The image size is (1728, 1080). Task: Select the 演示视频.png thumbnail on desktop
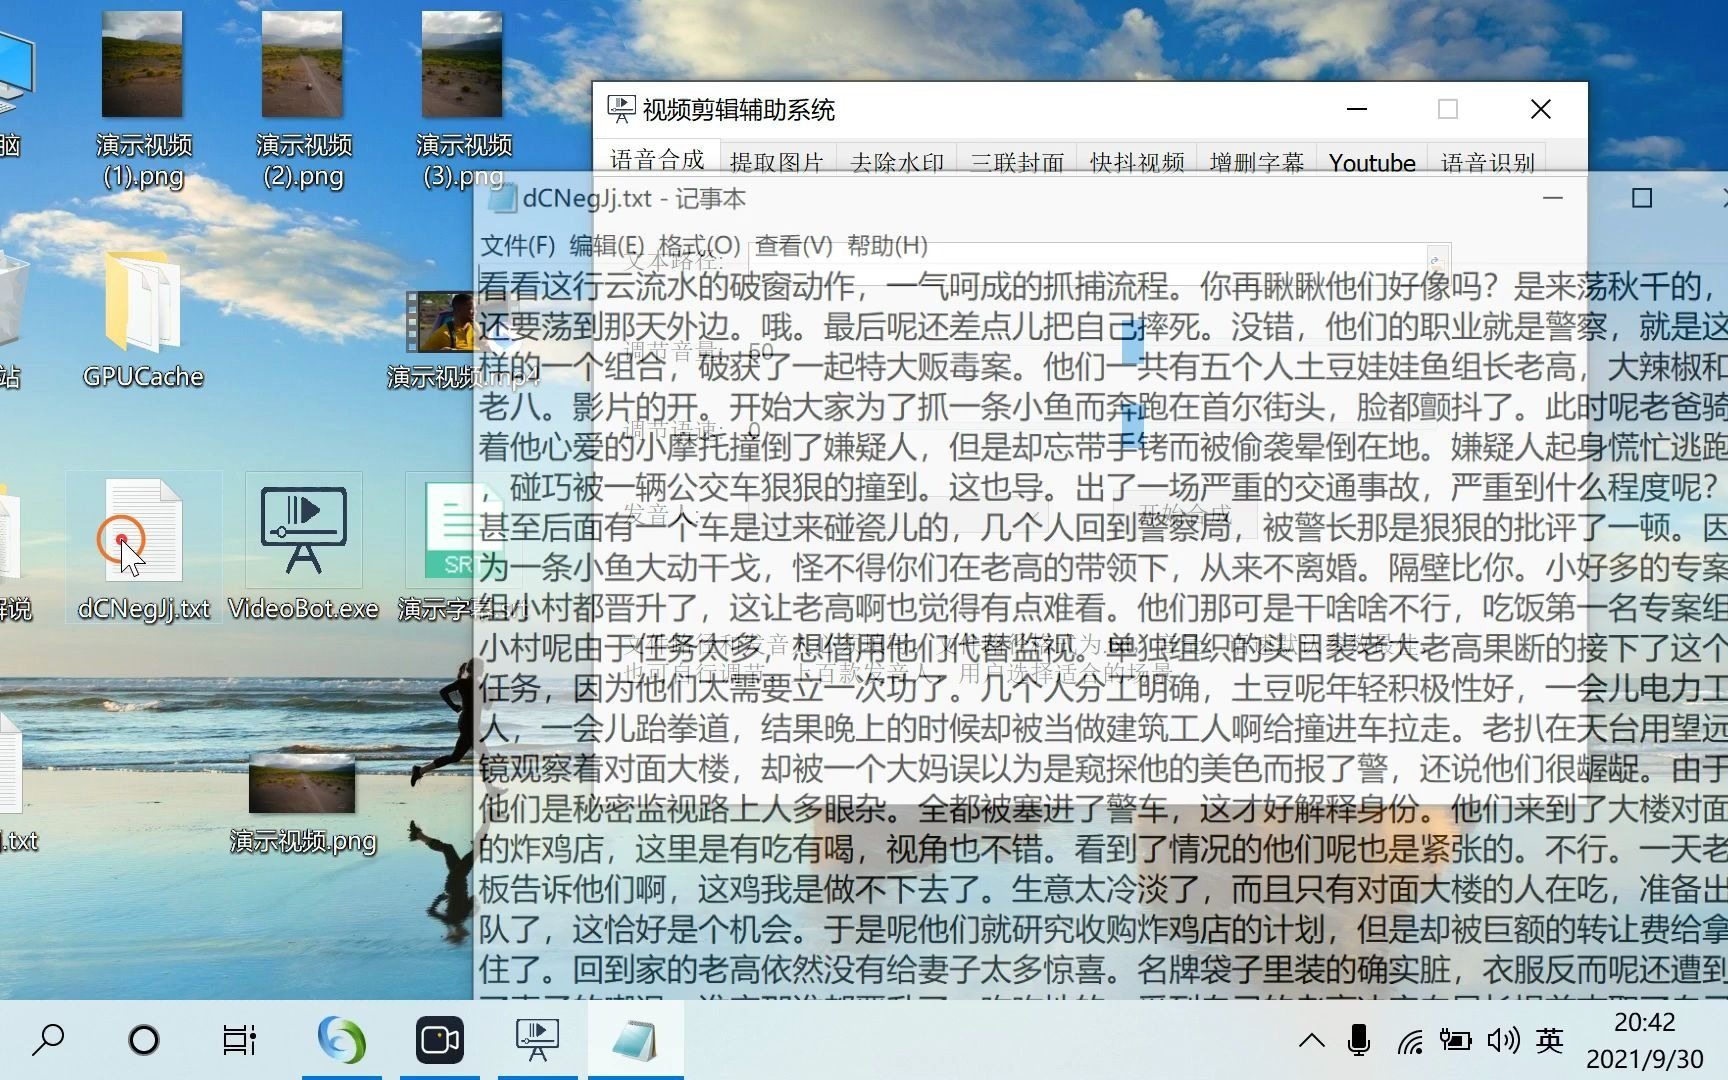coord(303,803)
